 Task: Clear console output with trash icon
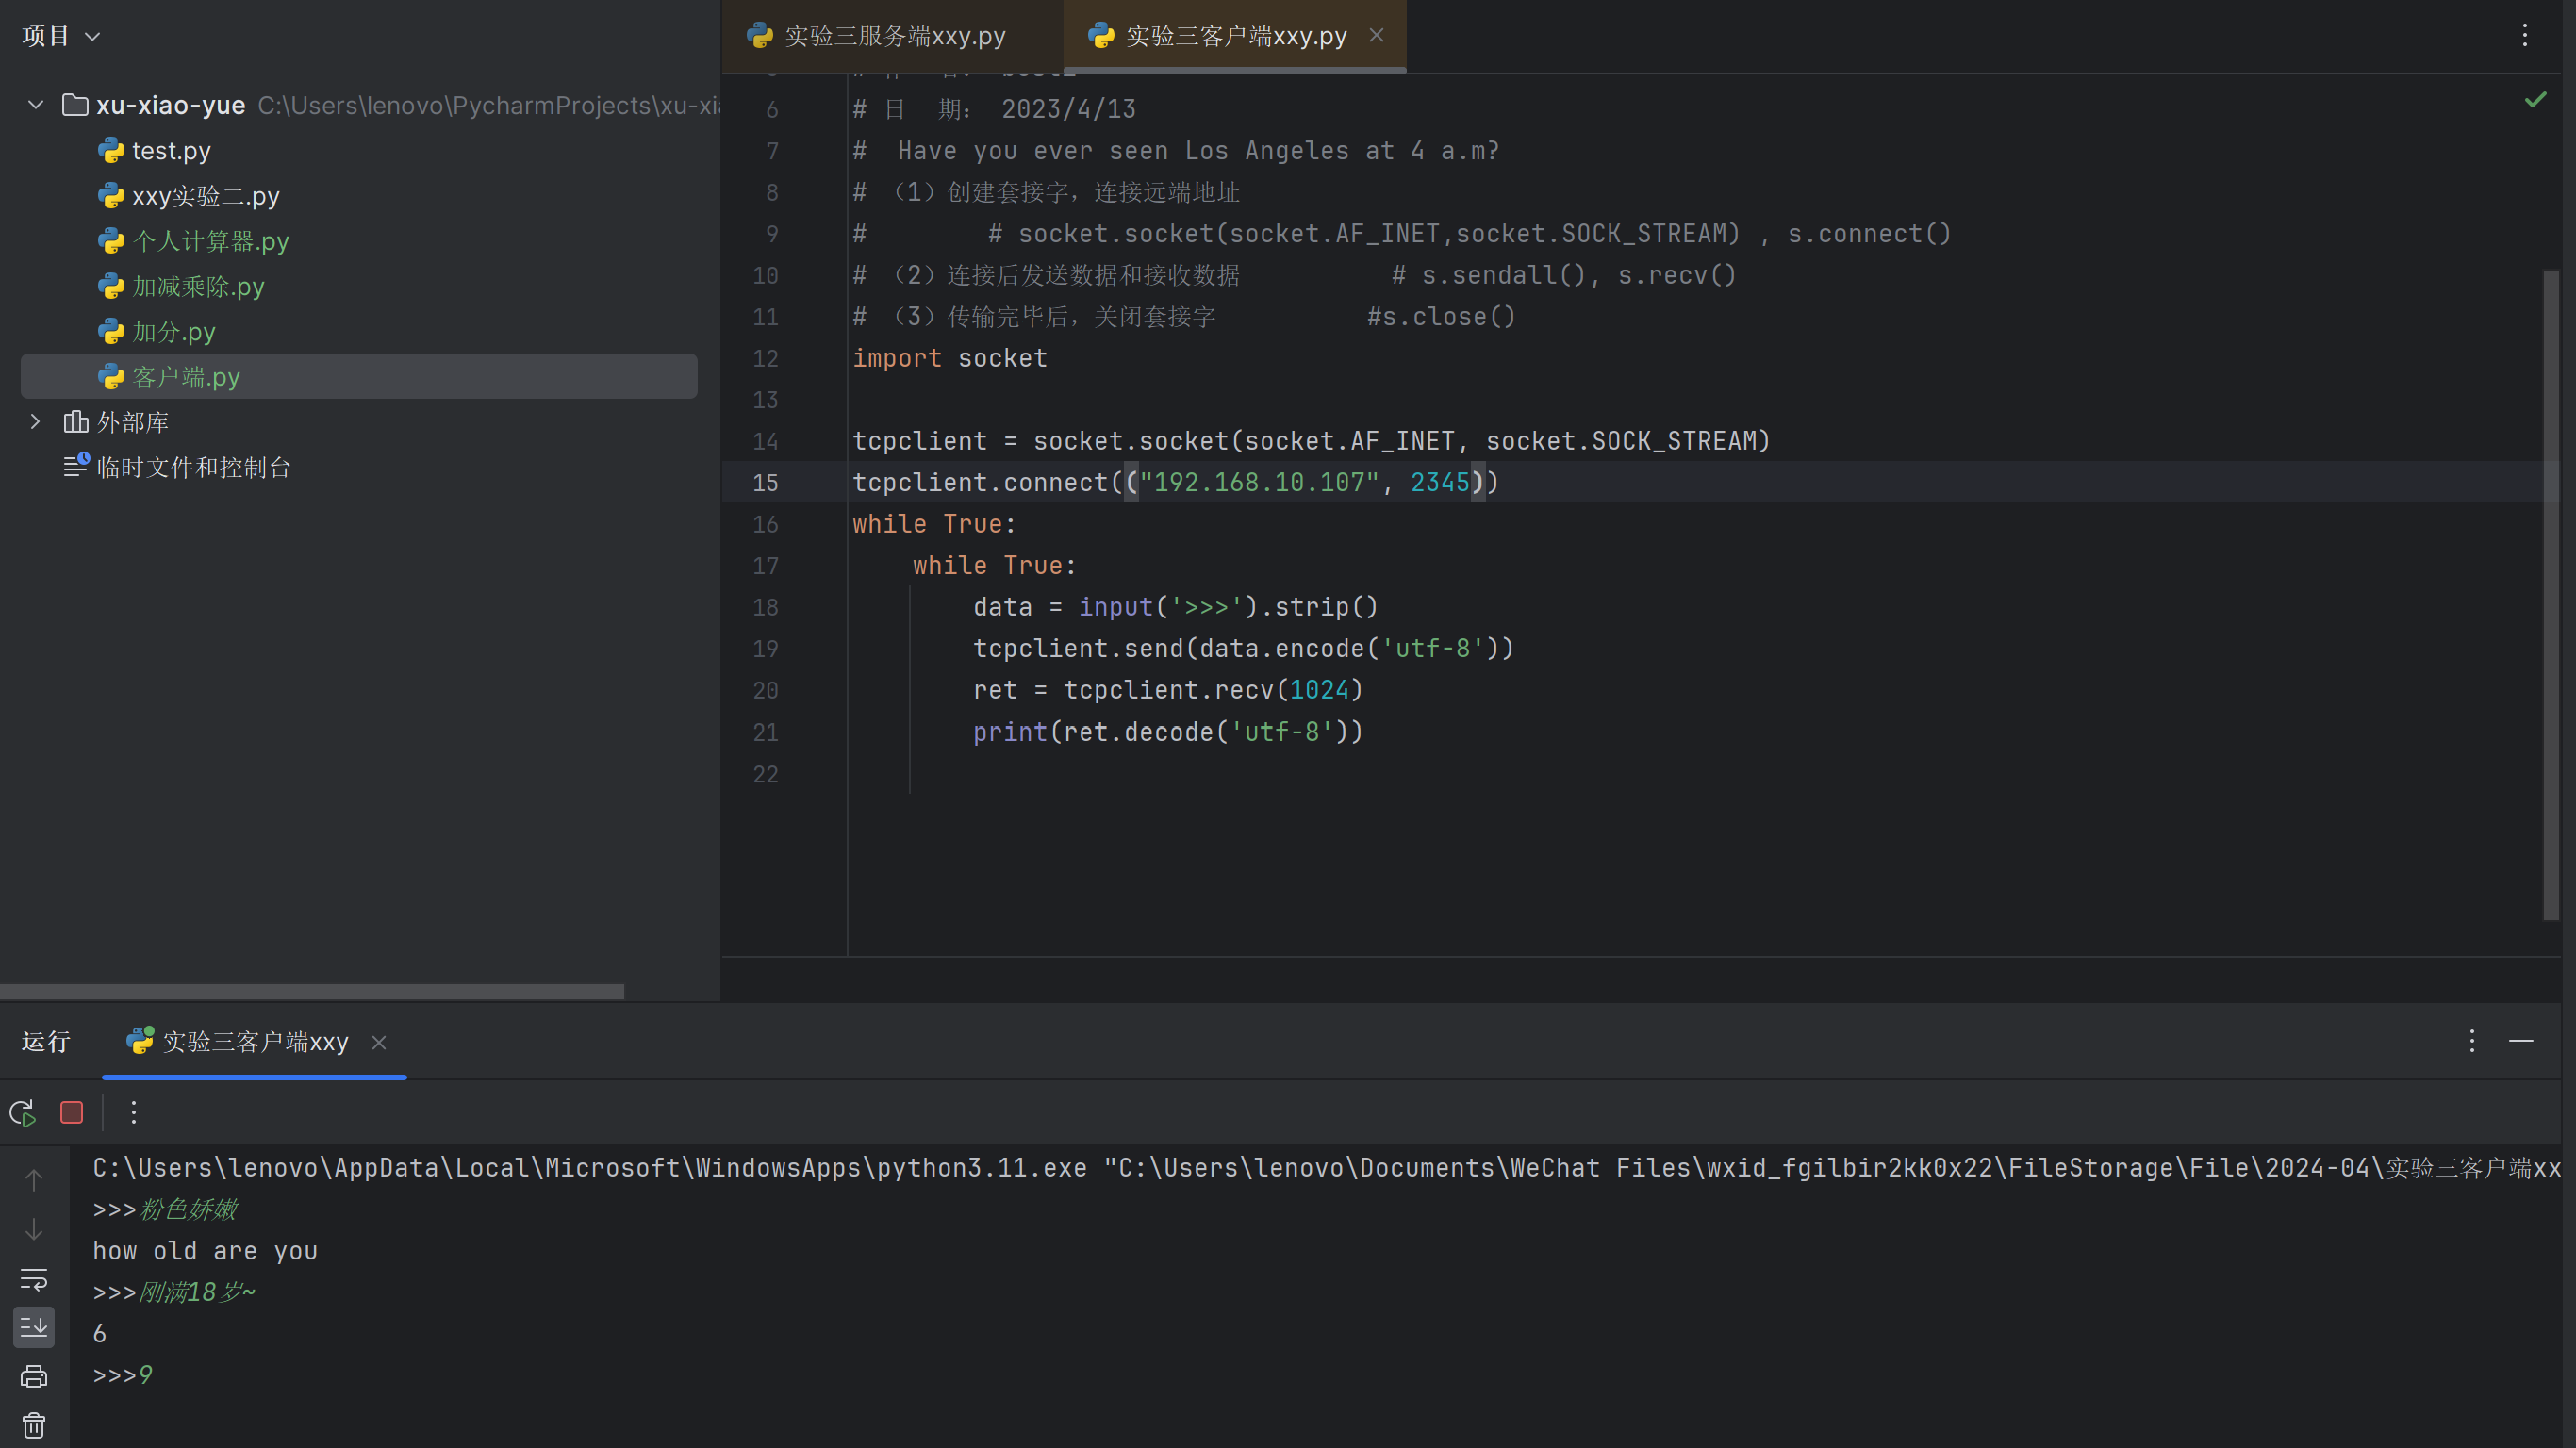pos(33,1425)
